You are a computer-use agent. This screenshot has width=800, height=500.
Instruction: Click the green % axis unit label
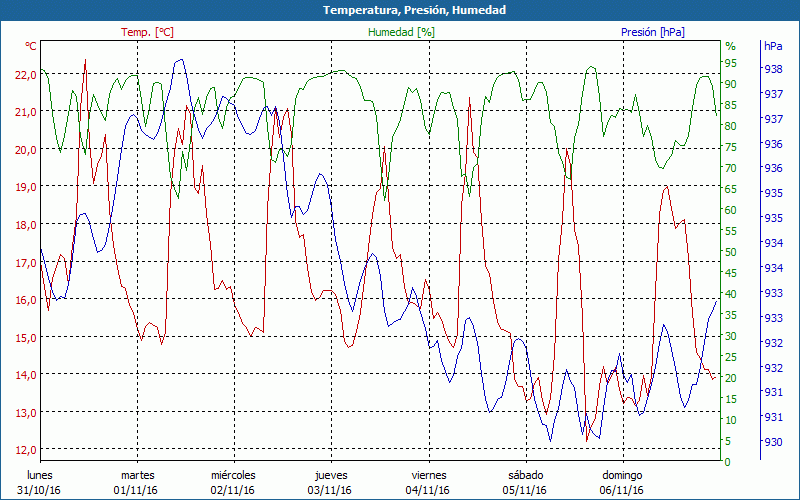[x=730, y=46]
